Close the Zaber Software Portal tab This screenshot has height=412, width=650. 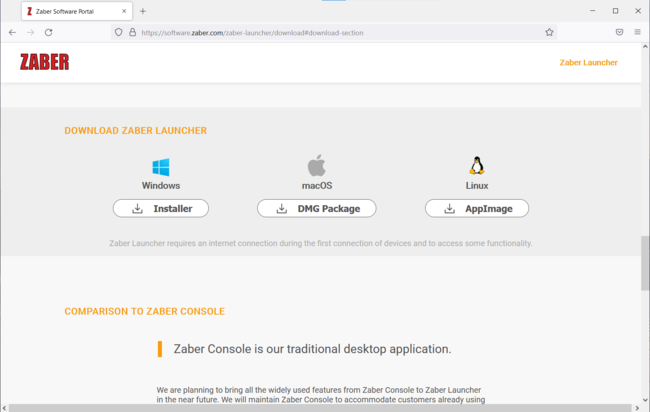[123, 11]
